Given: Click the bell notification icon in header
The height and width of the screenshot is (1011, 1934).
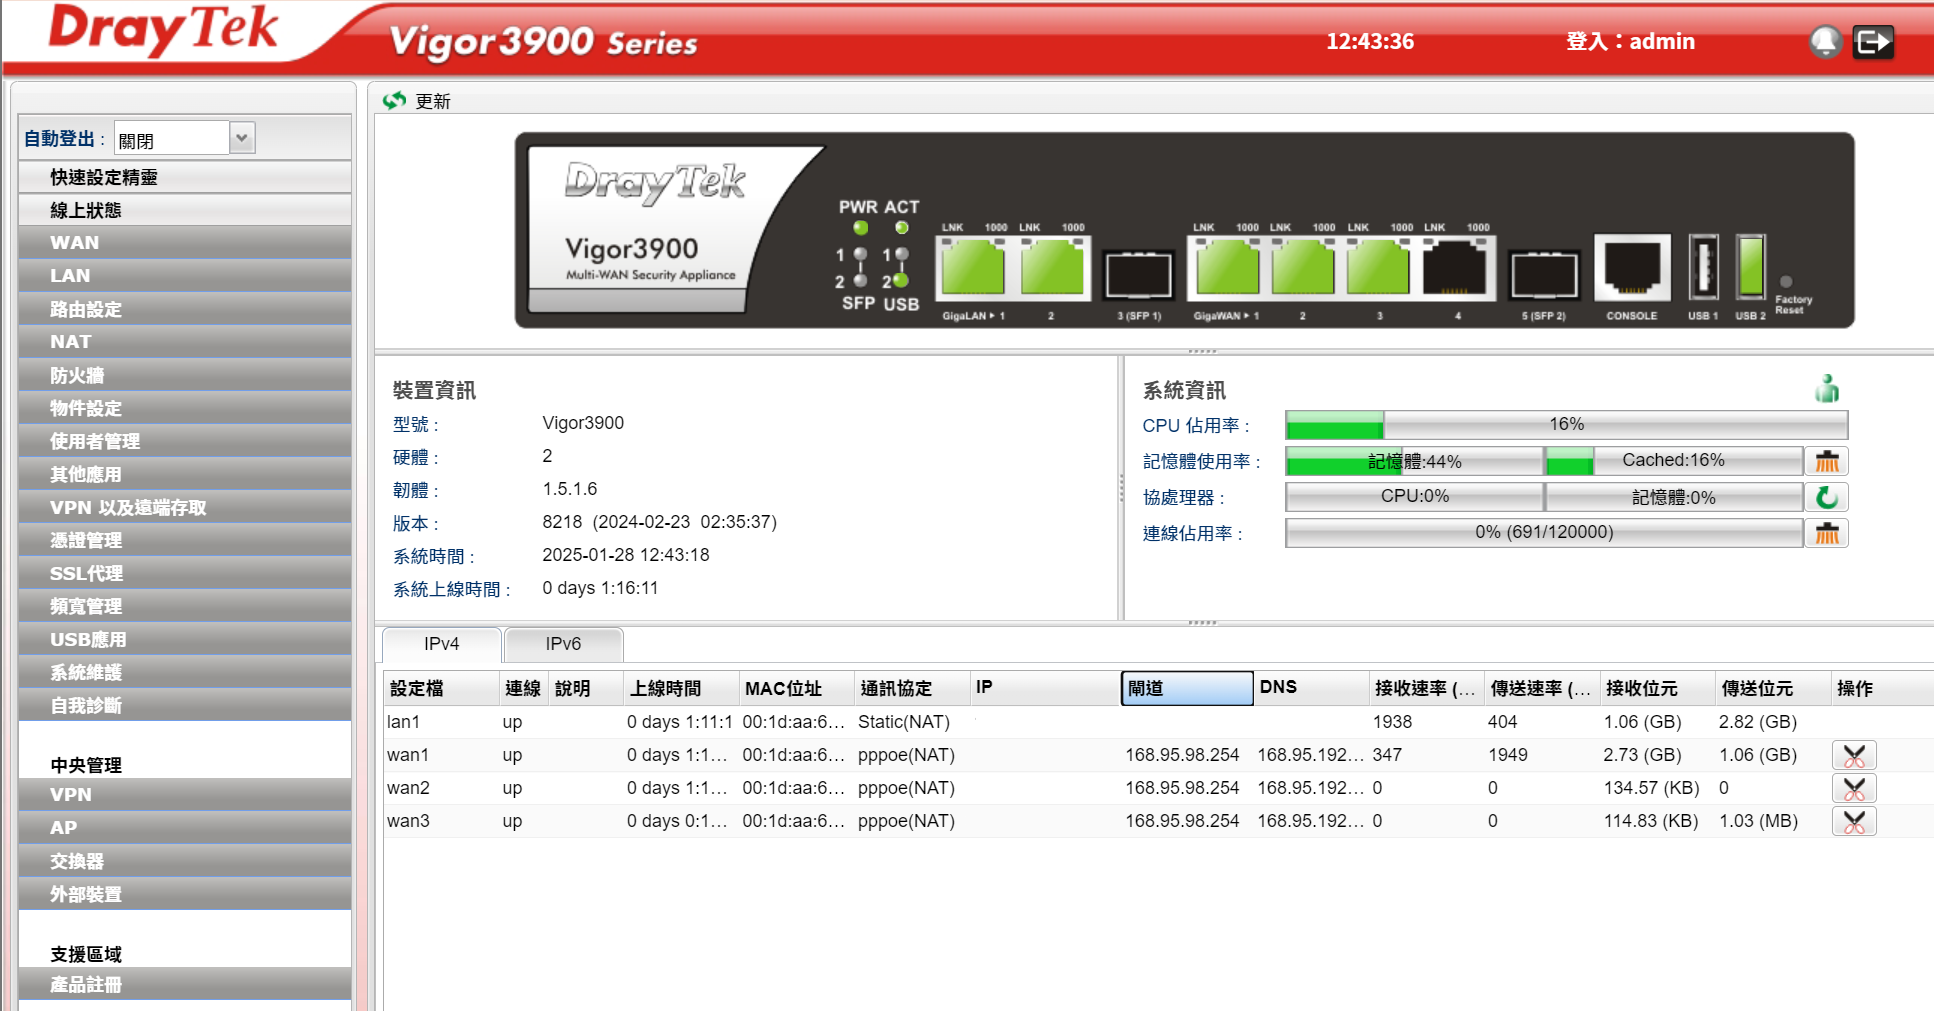Looking at the screenshot, I should (1825, 42).
